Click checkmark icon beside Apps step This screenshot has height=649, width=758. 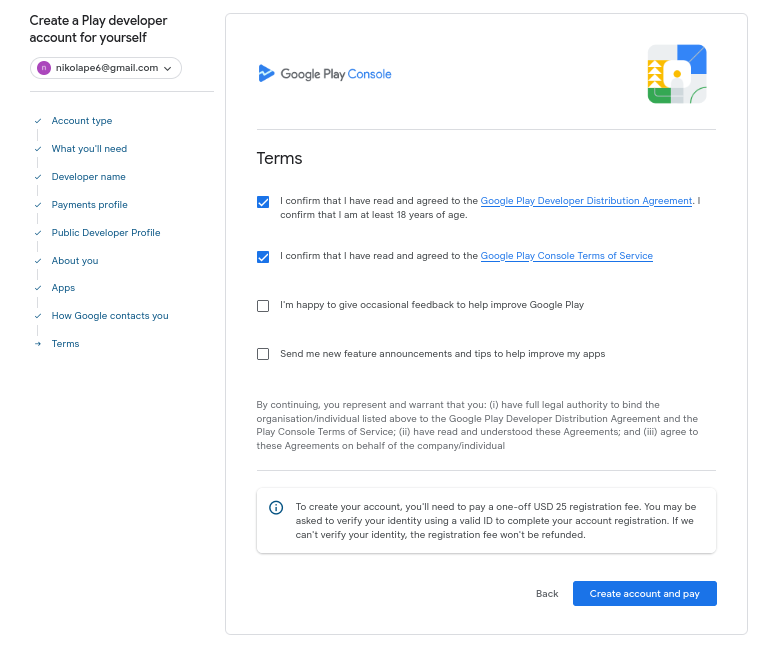[x=38, y=288]
